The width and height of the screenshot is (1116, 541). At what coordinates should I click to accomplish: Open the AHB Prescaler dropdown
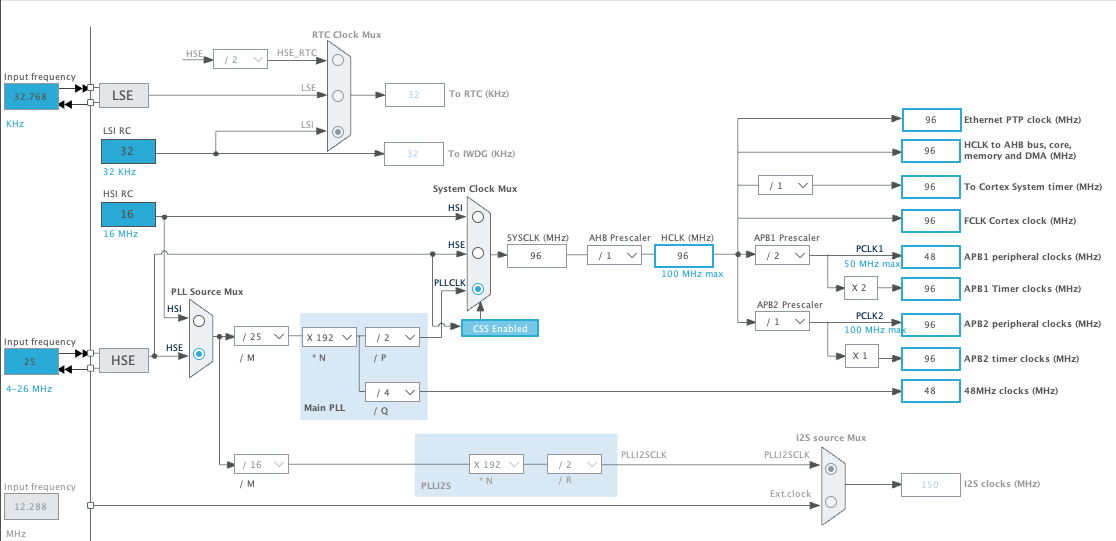614,256
